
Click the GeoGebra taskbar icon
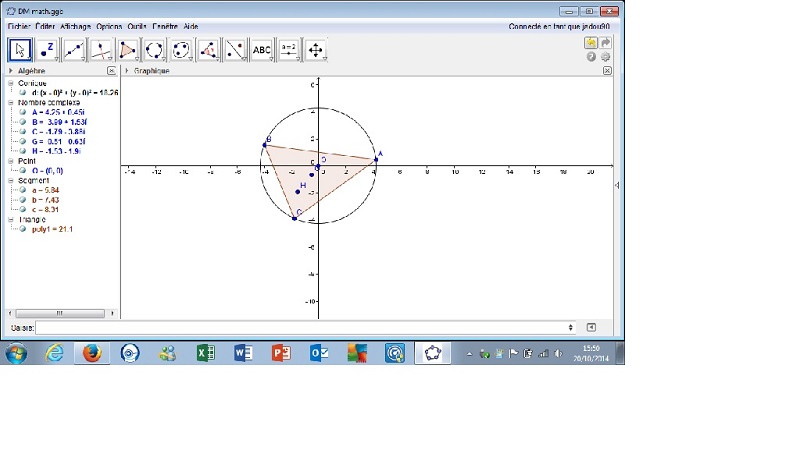[x=433, y=353]
